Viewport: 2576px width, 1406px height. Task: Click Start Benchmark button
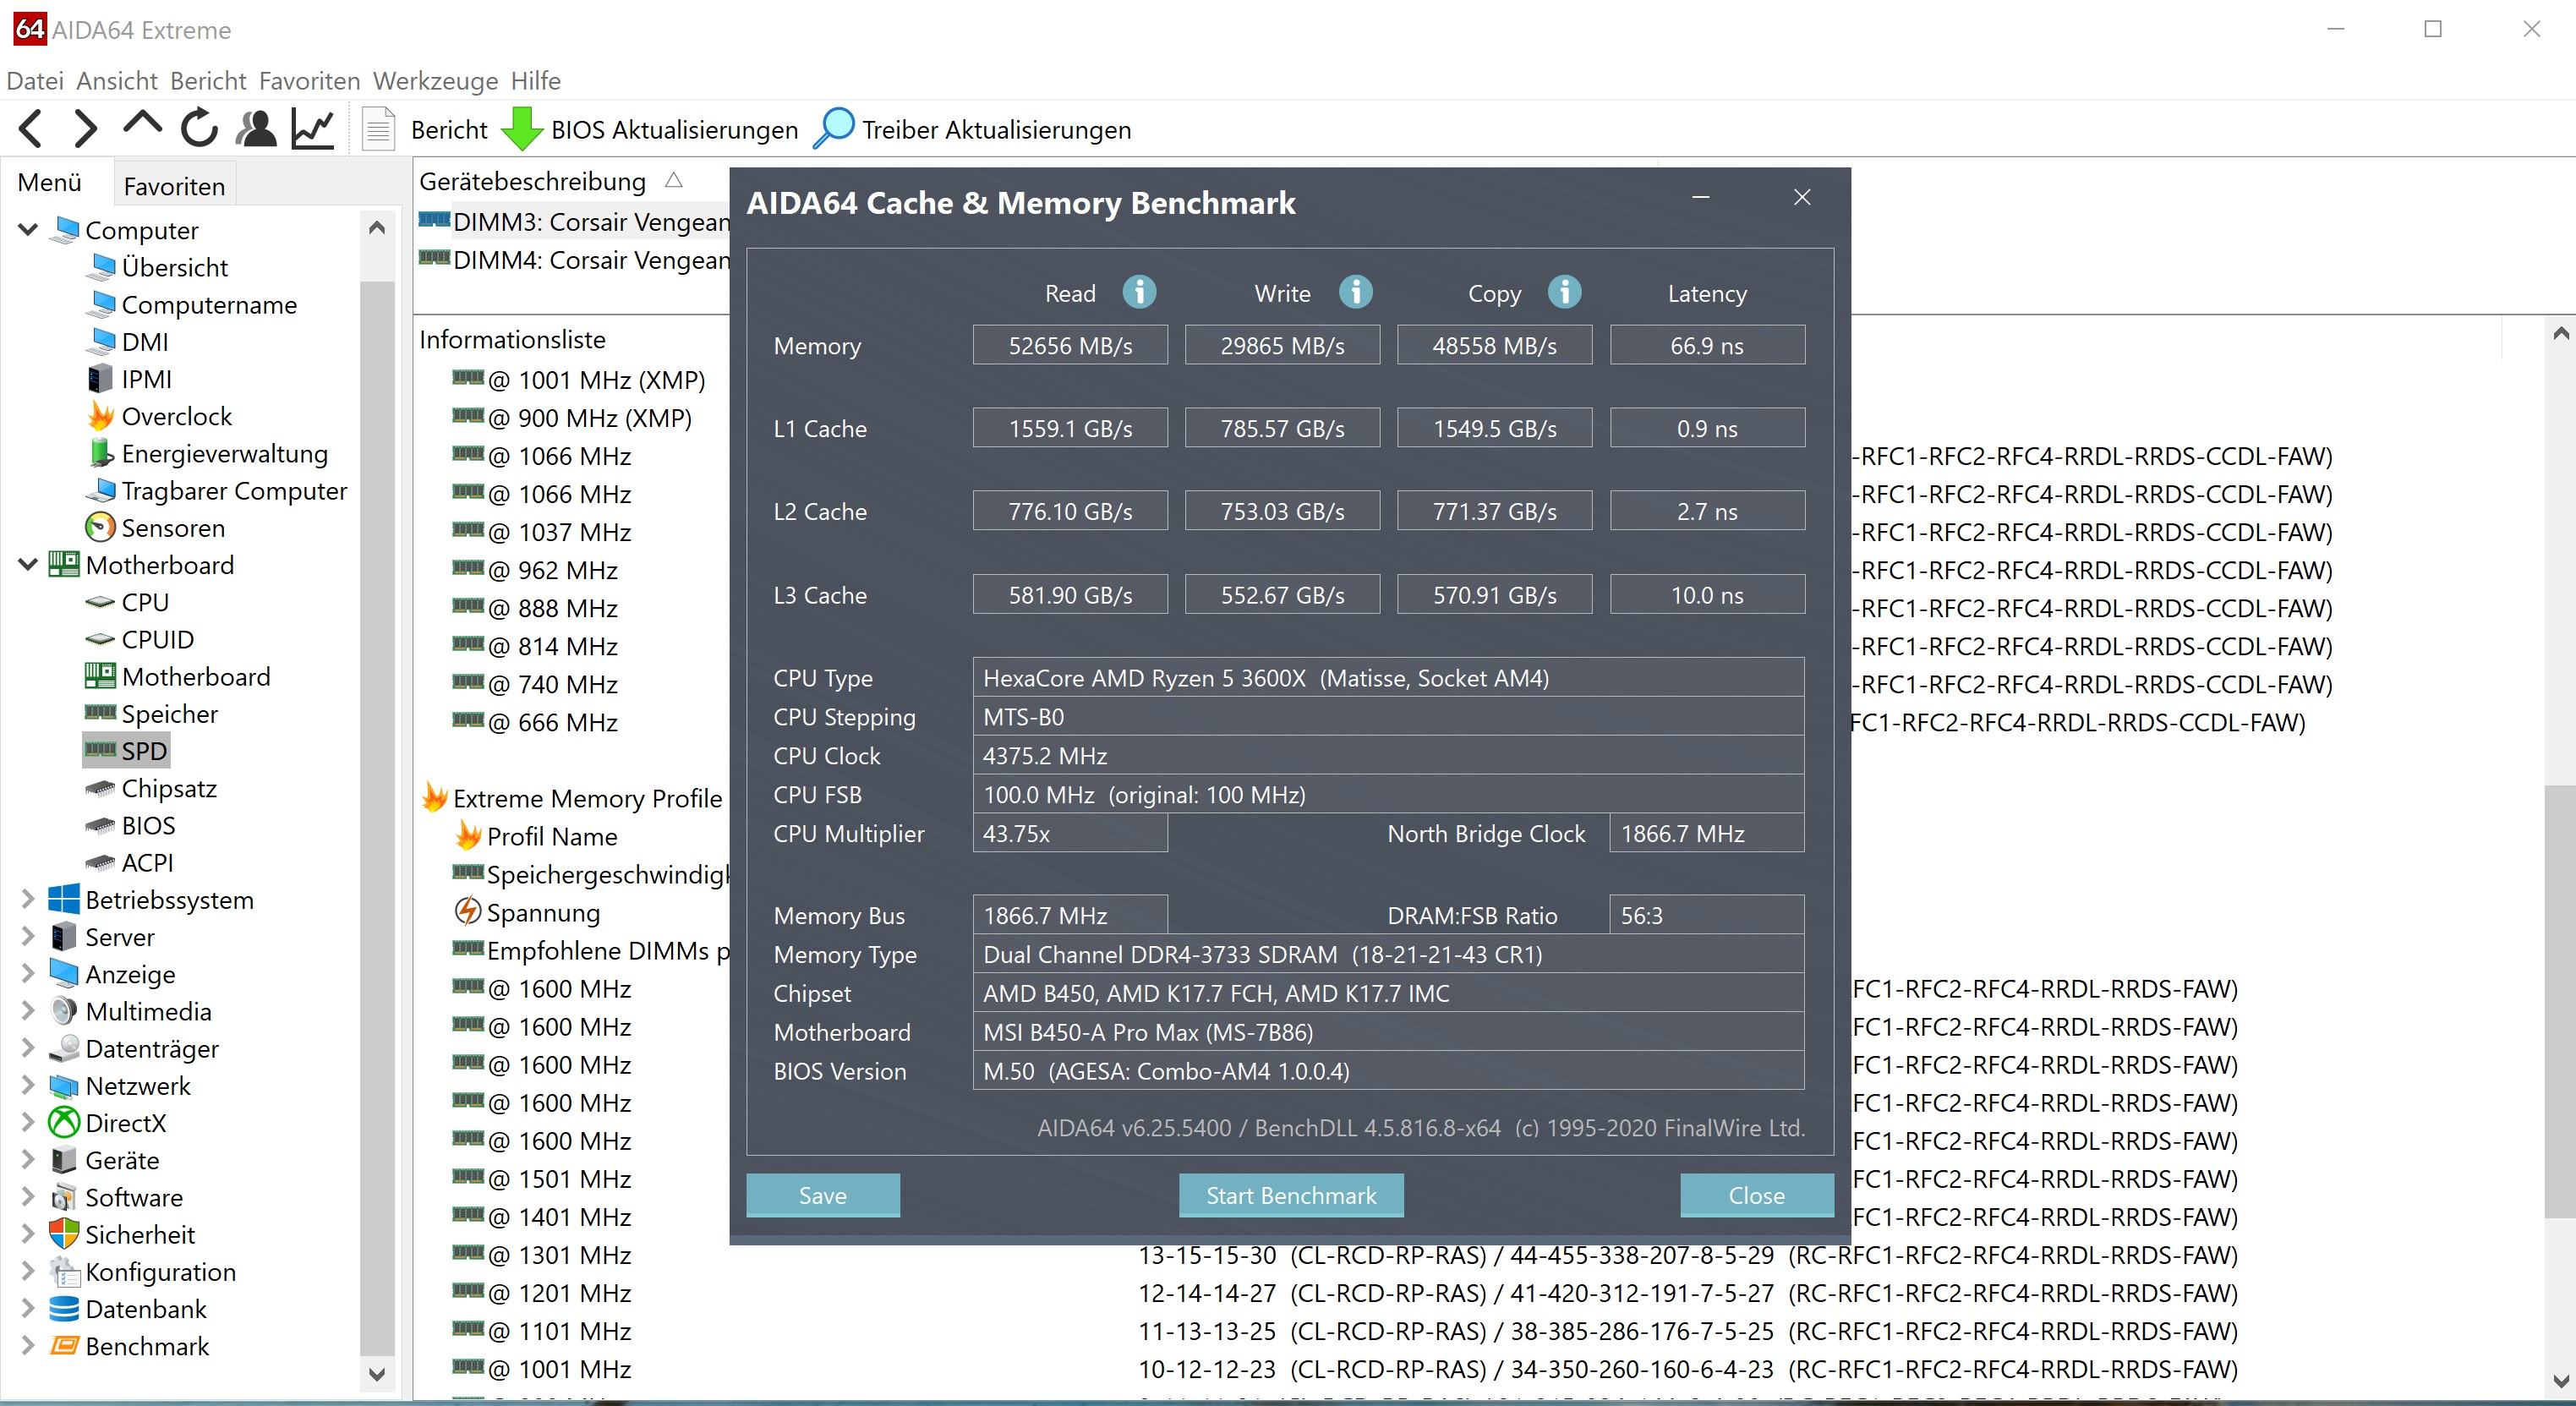click(1291, 1195)
